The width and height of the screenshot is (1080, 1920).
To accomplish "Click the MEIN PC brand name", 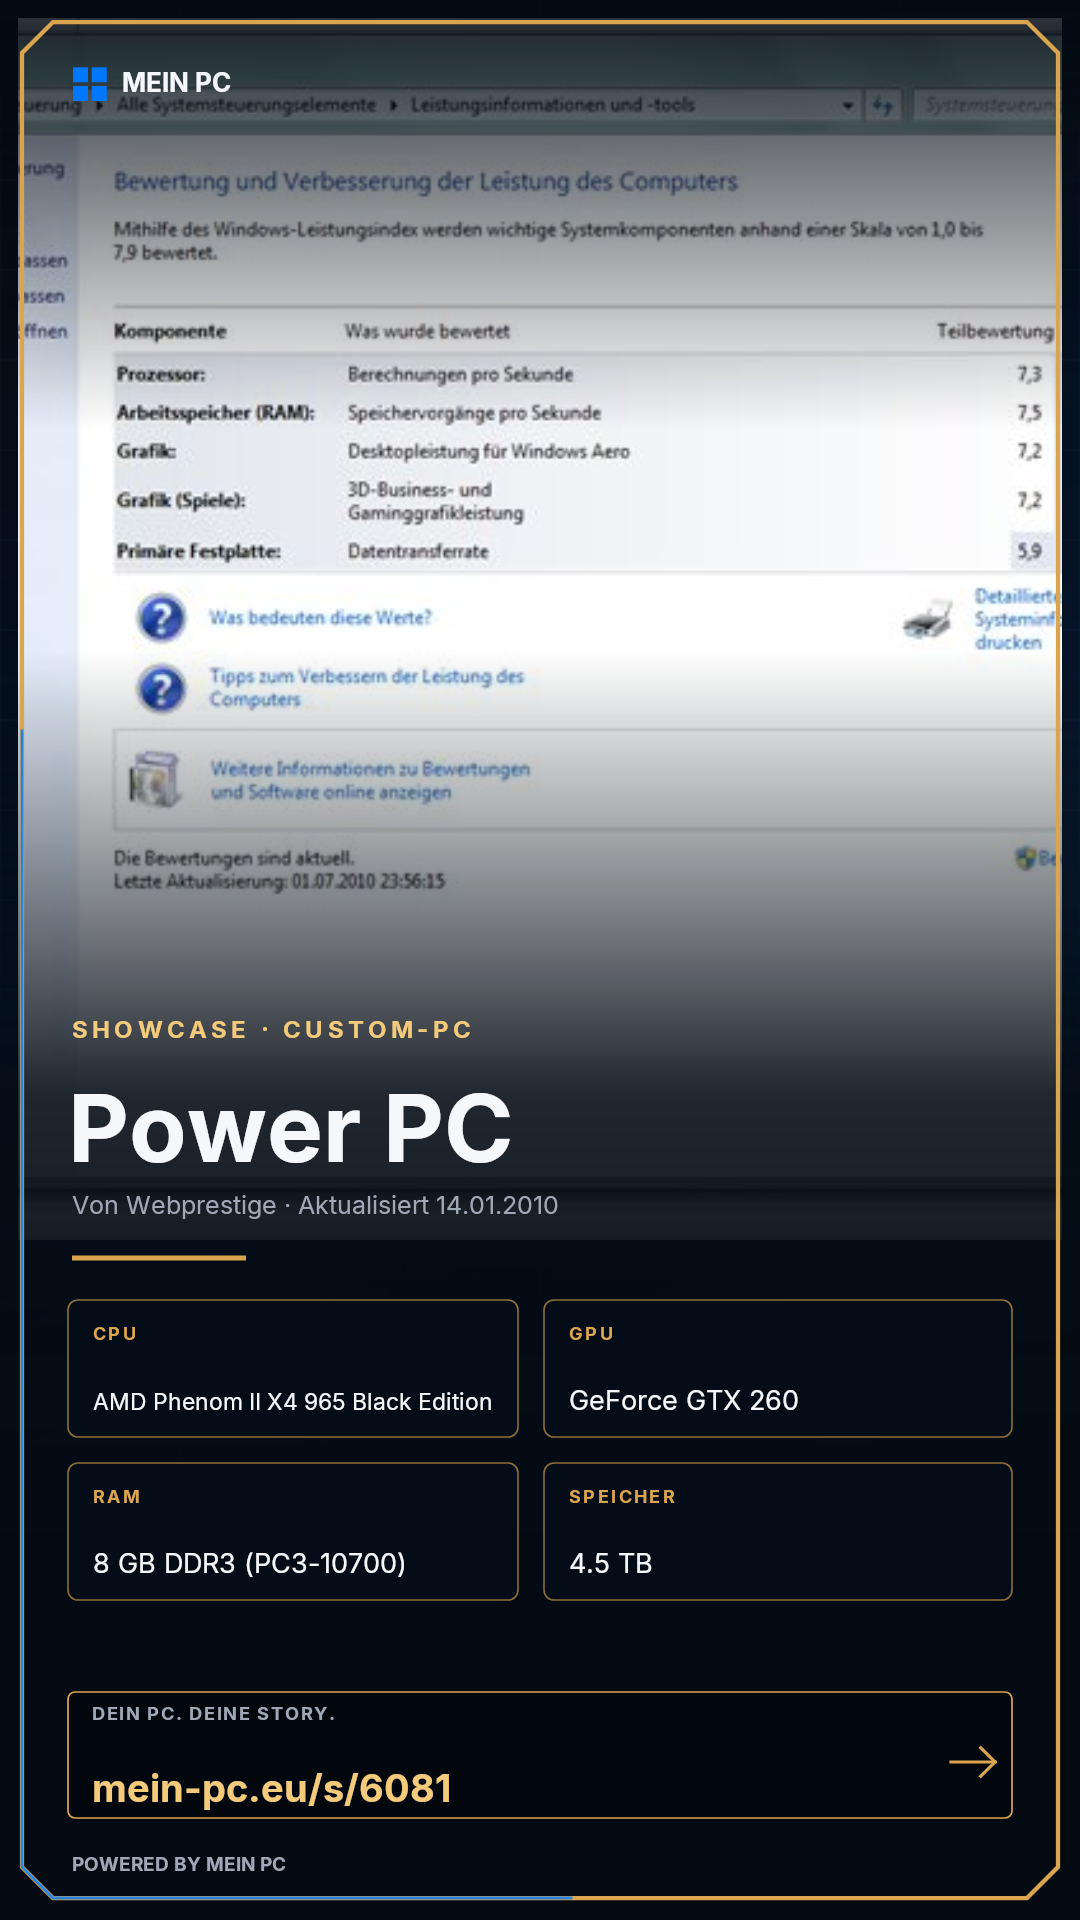I will (x=176, y=83).
